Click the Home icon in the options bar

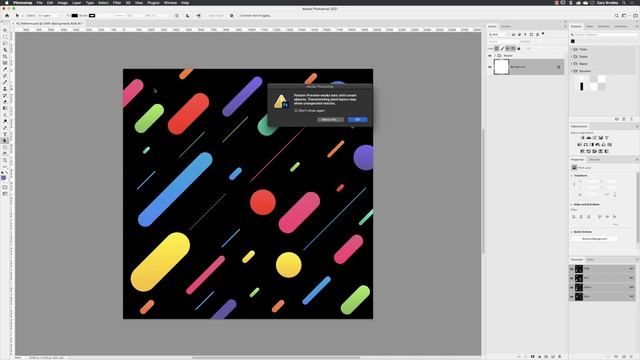7,16
